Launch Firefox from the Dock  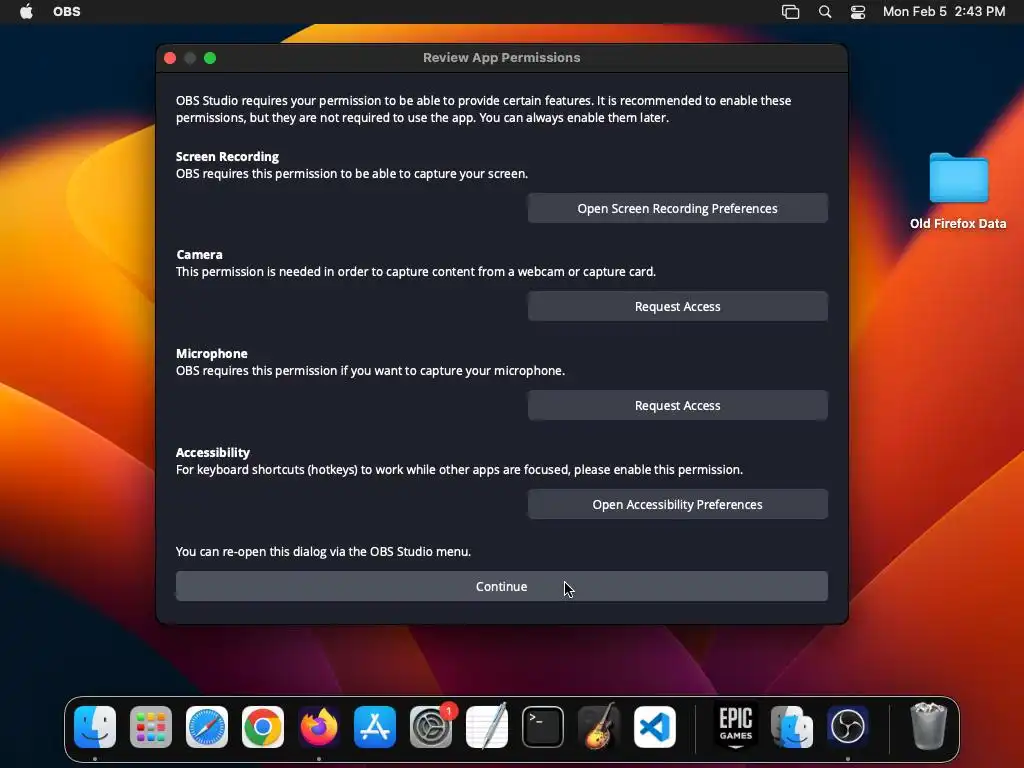(x=319, y=727)
